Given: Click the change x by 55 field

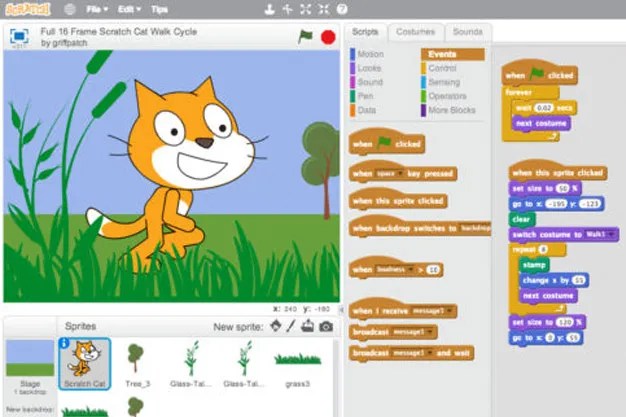Looking at the screenshot, I should coord(578,280).
